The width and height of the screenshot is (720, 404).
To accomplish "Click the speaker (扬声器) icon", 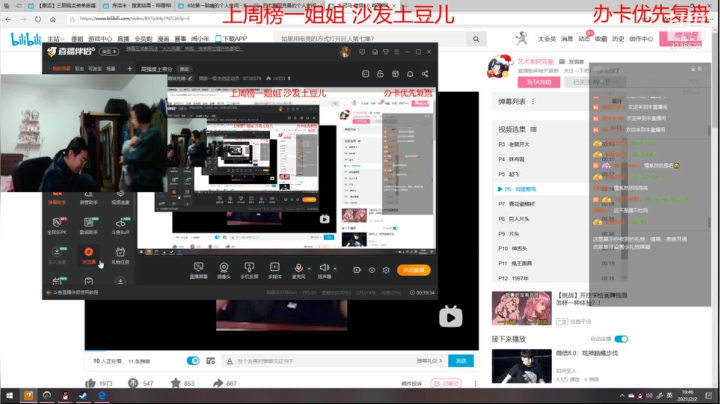I will click(324, 270).
